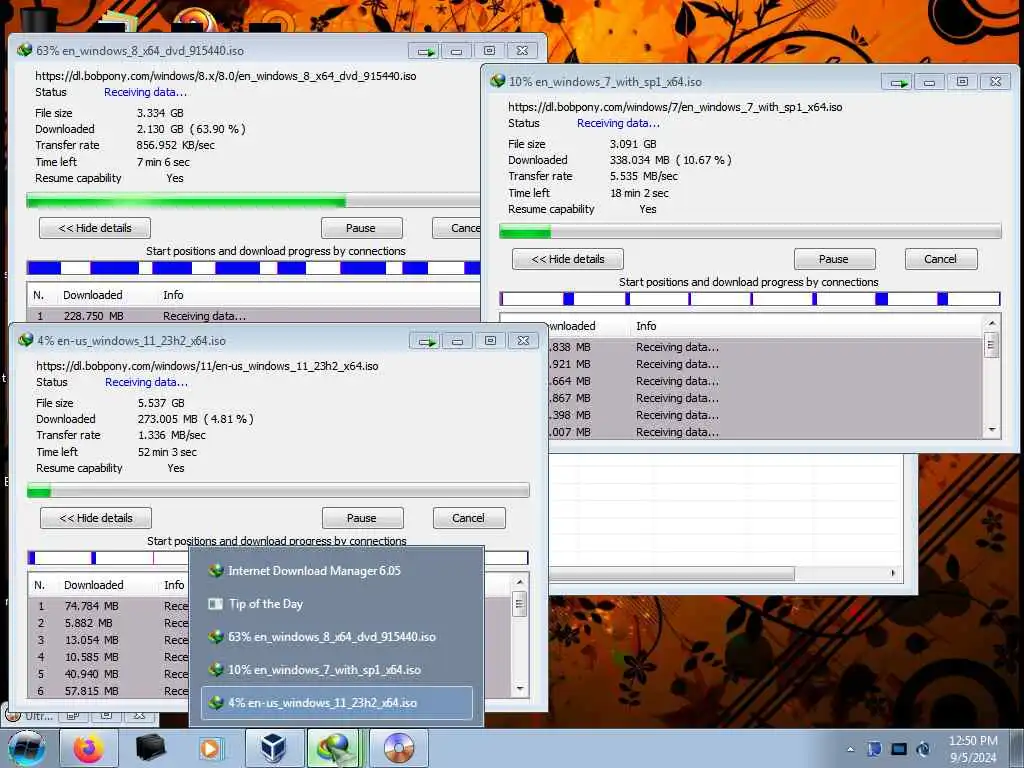Open the black folder icon in taskbar
1024x768 pixels.
[150, 748]
